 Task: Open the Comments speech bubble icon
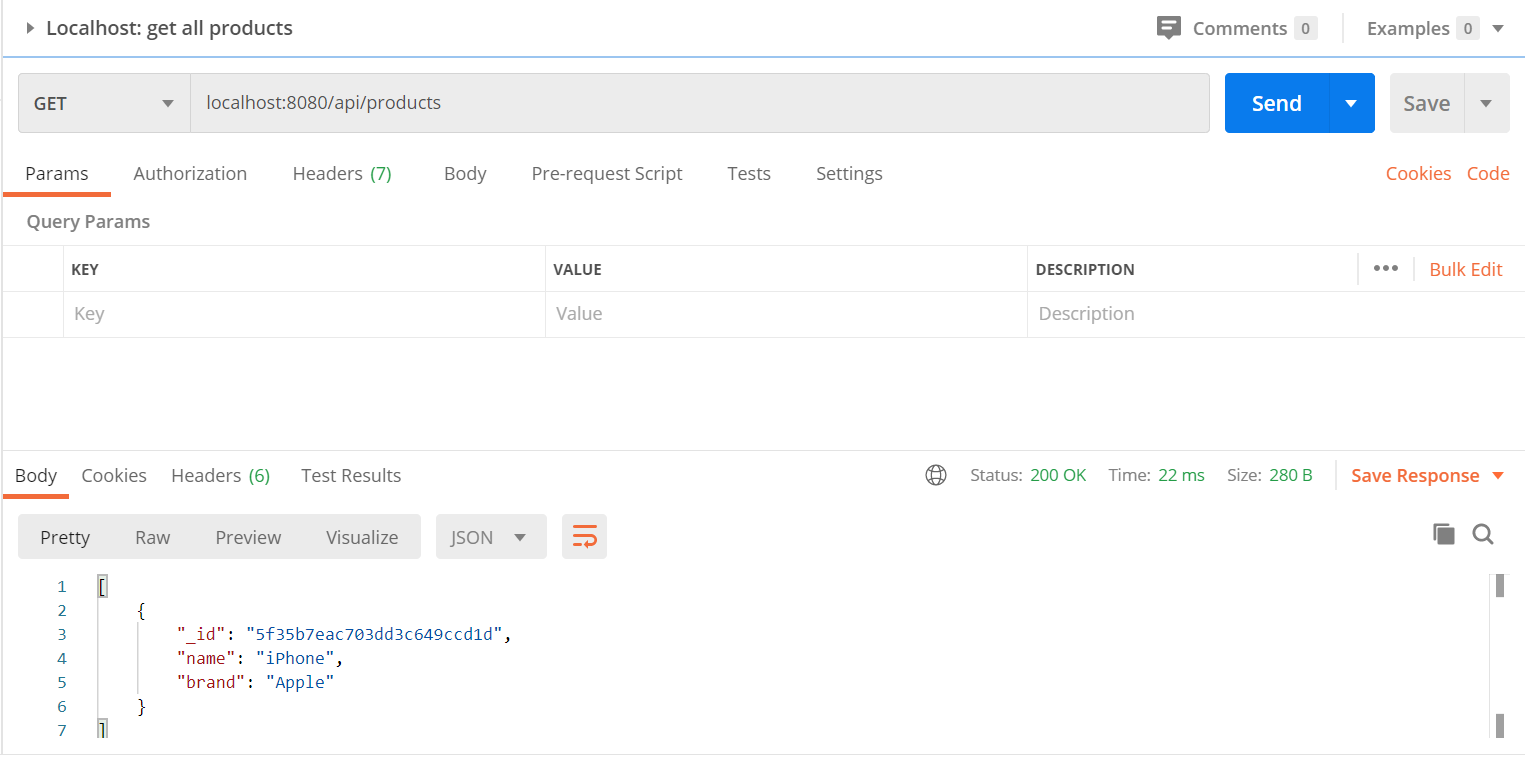pyautogui.click(x=1168, y=28)
